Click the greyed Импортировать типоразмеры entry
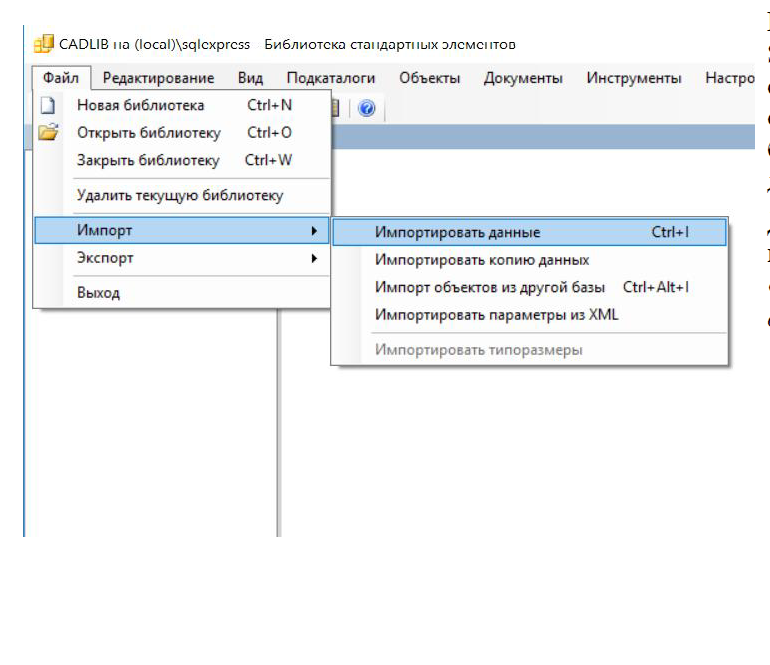This screenshot has width=770, height=665. tap(529, 350)
